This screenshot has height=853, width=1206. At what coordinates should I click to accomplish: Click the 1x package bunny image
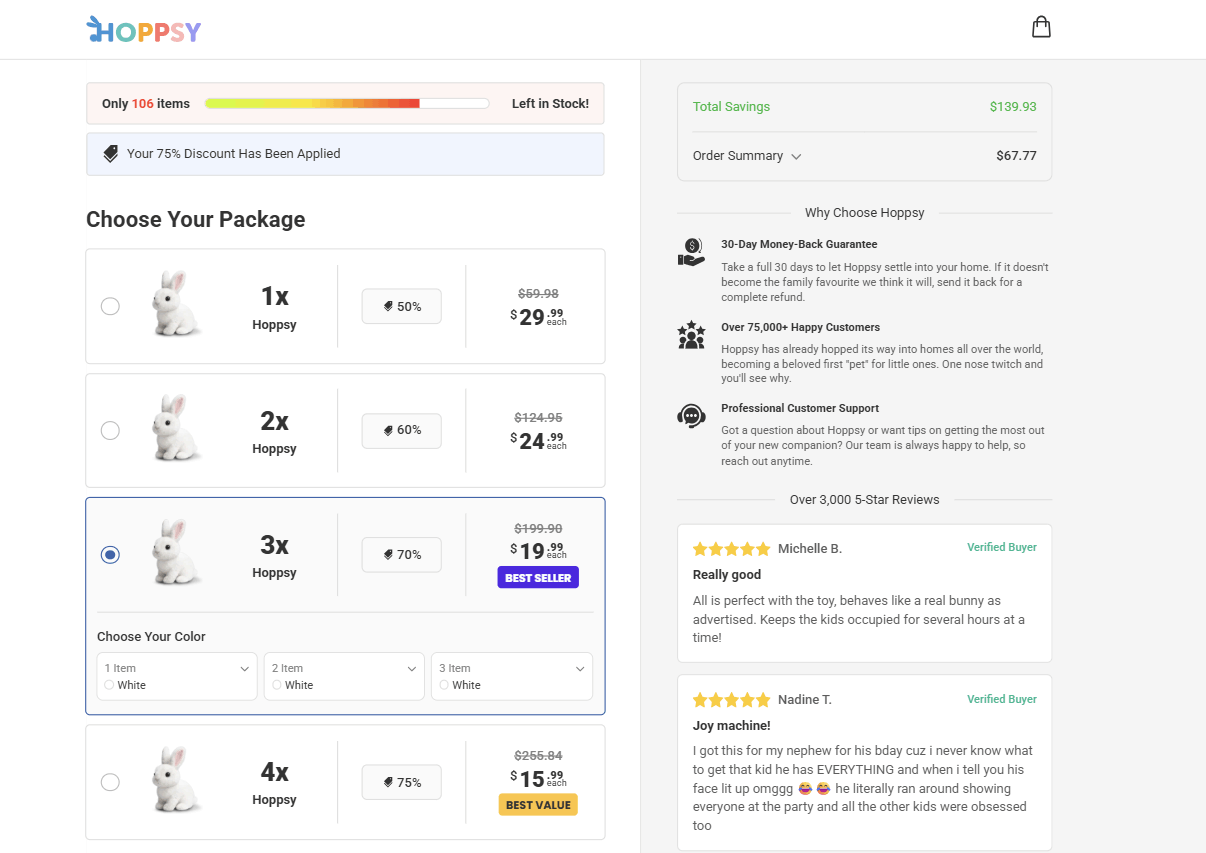[176, 303]
